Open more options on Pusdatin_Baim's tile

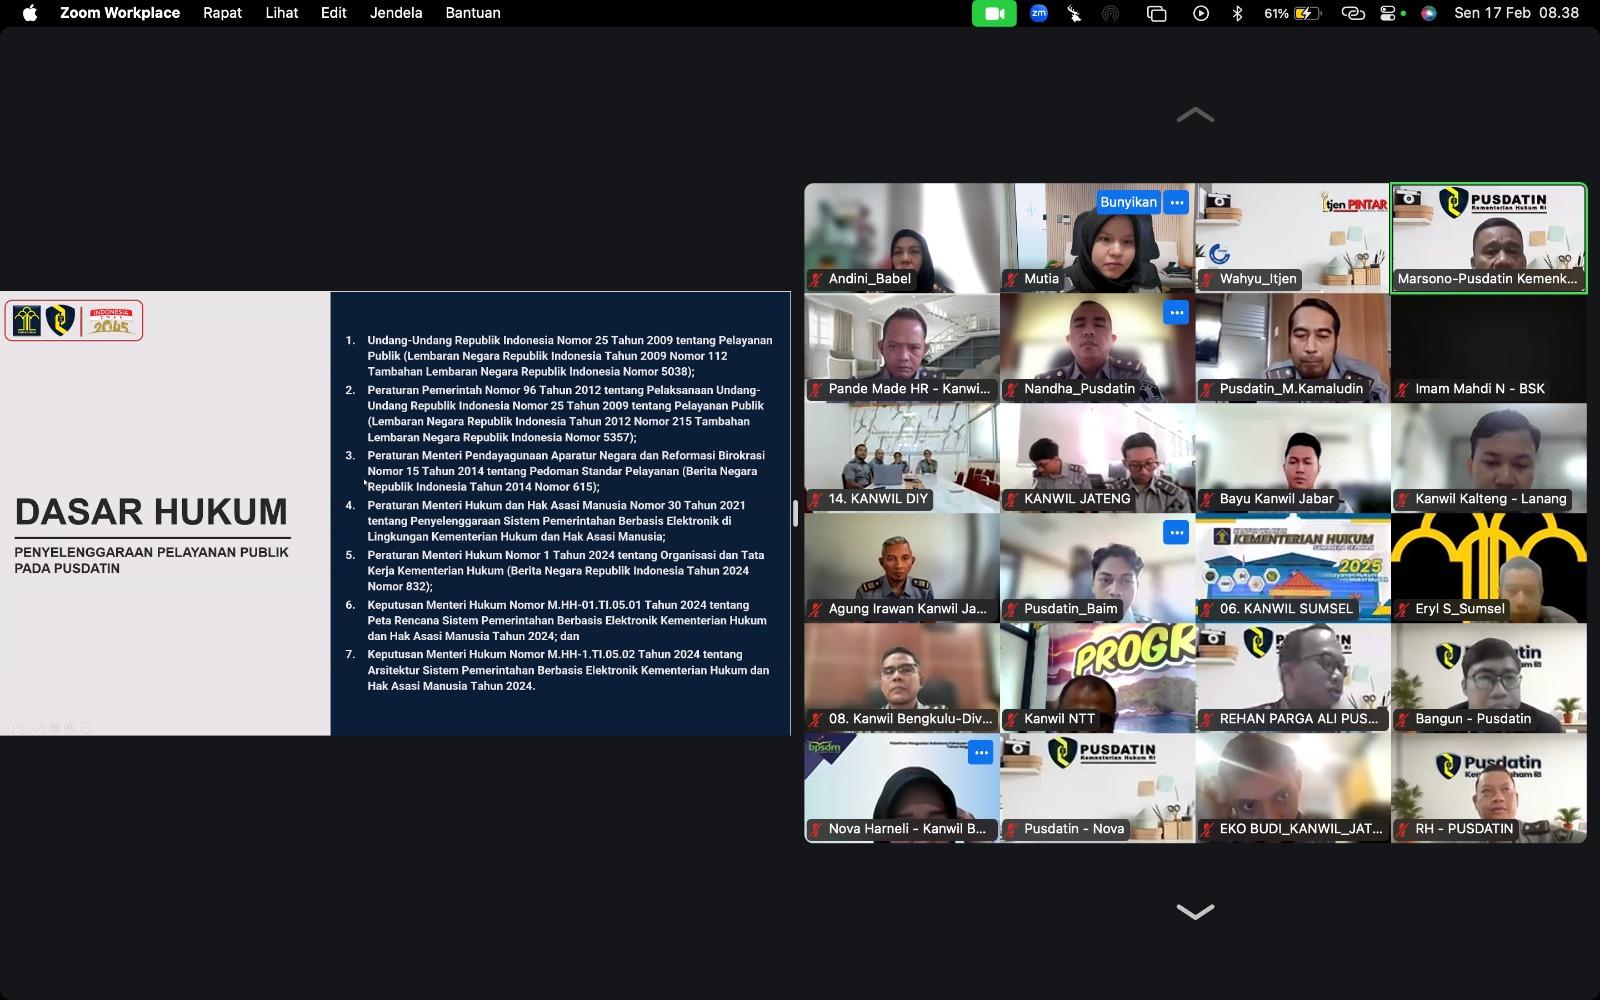tap(1177, 533)
